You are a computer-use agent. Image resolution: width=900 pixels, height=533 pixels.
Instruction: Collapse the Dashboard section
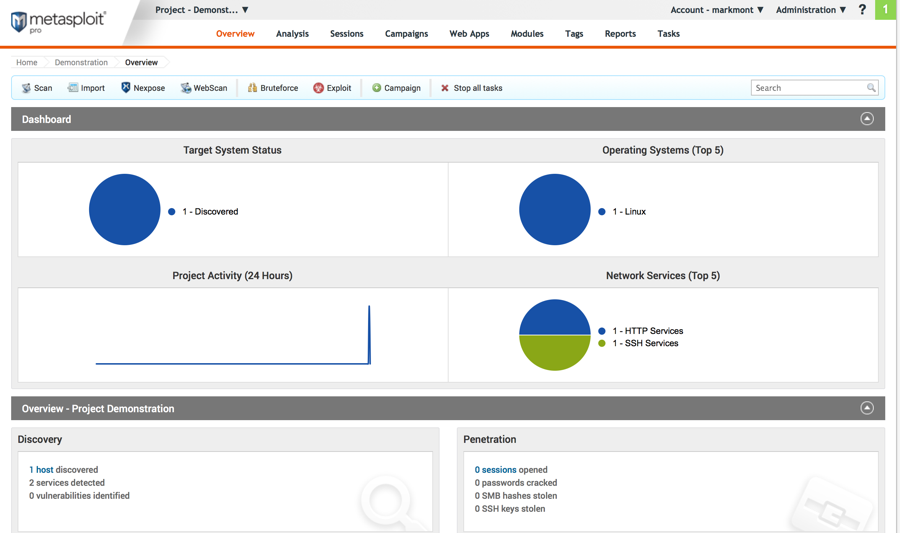point(867,119)
